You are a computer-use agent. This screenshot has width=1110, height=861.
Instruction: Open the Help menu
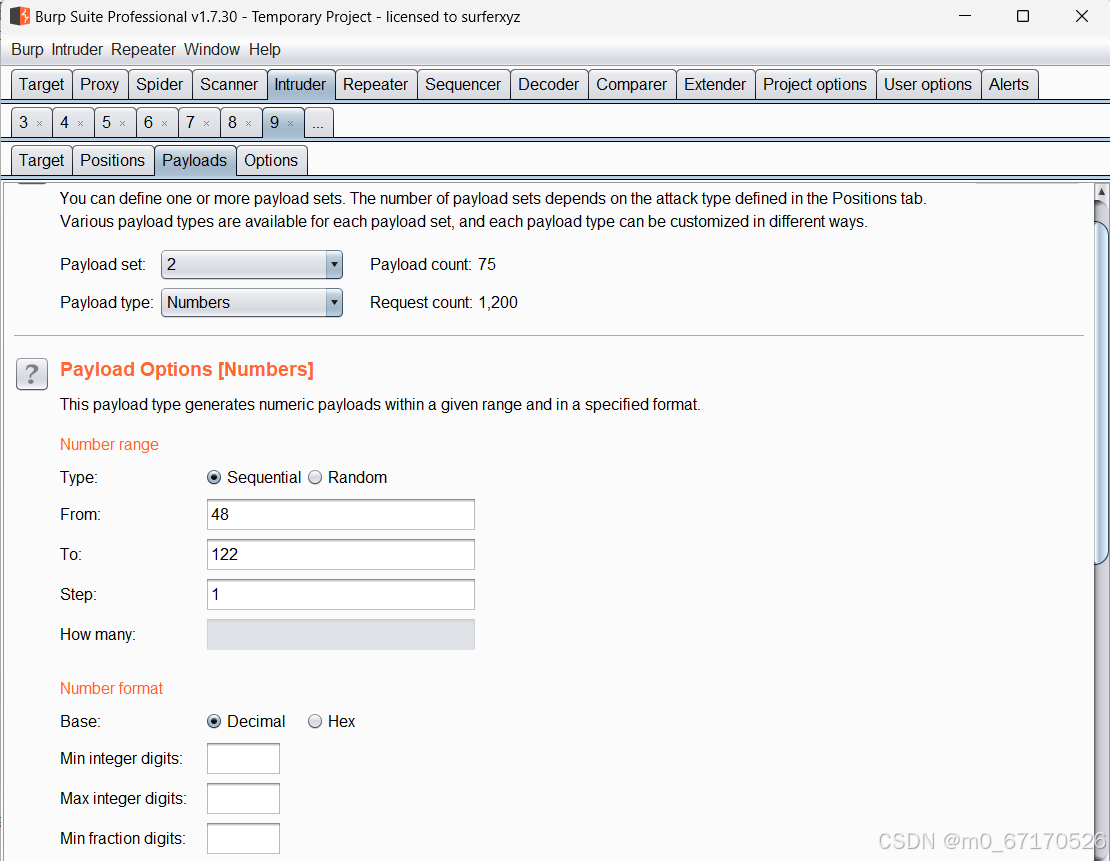265,50
